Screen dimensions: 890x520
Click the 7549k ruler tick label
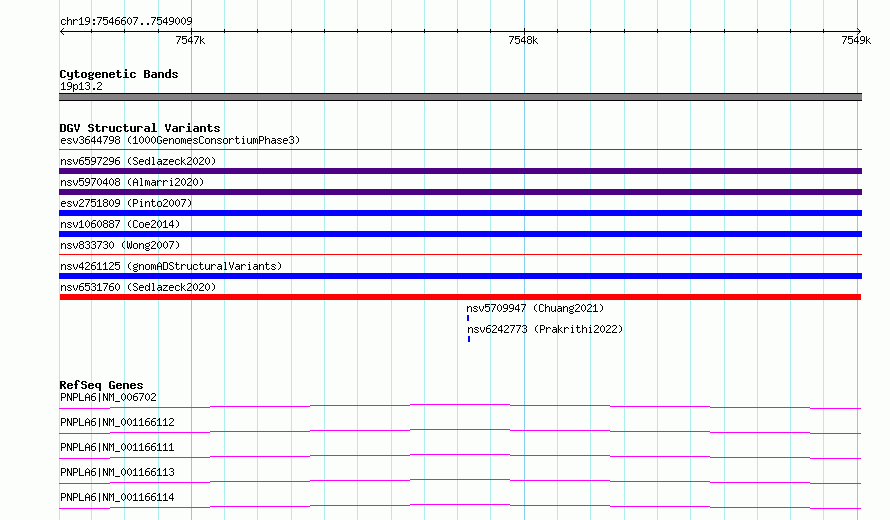point(856,40)
